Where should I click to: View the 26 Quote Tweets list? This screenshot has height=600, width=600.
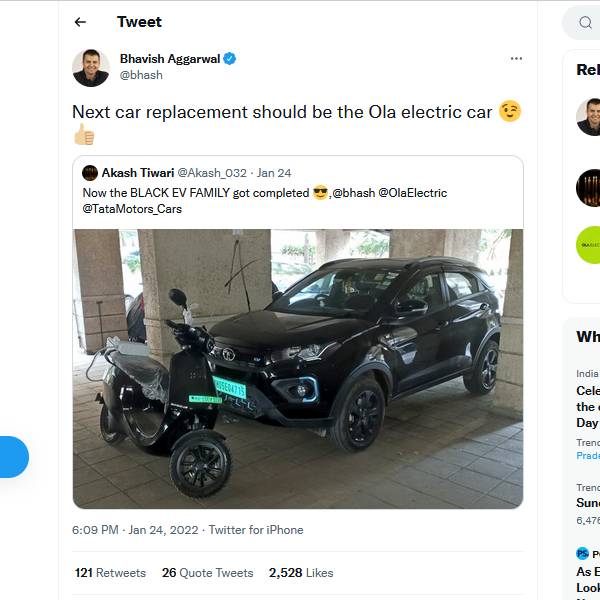pyautogui.click(x=207, y=573)
